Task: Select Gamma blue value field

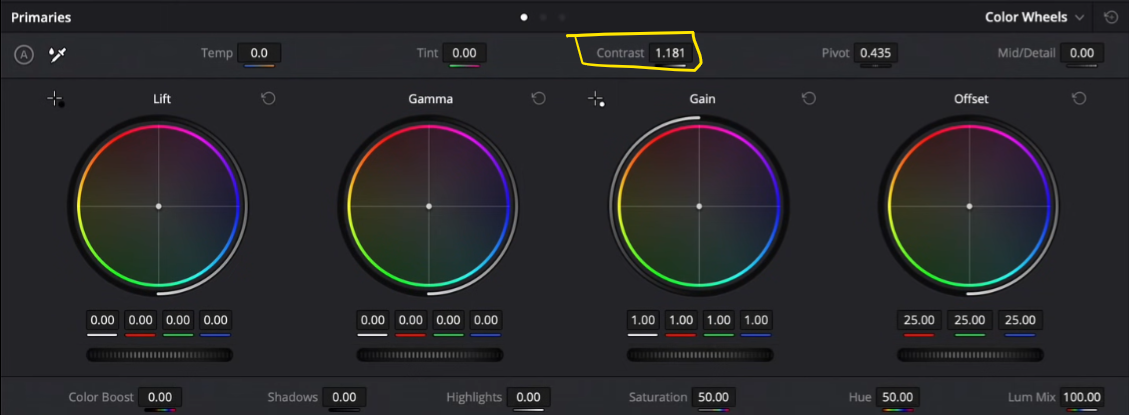Action: (486, 321)
